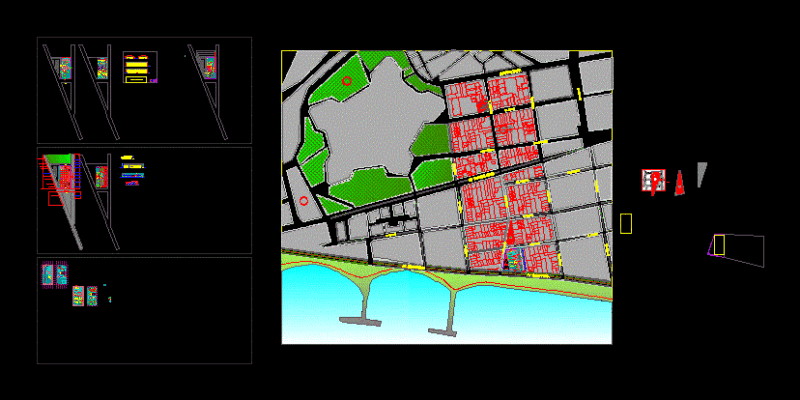
Task: Select the large urban site map drawing
Action: 446,197
